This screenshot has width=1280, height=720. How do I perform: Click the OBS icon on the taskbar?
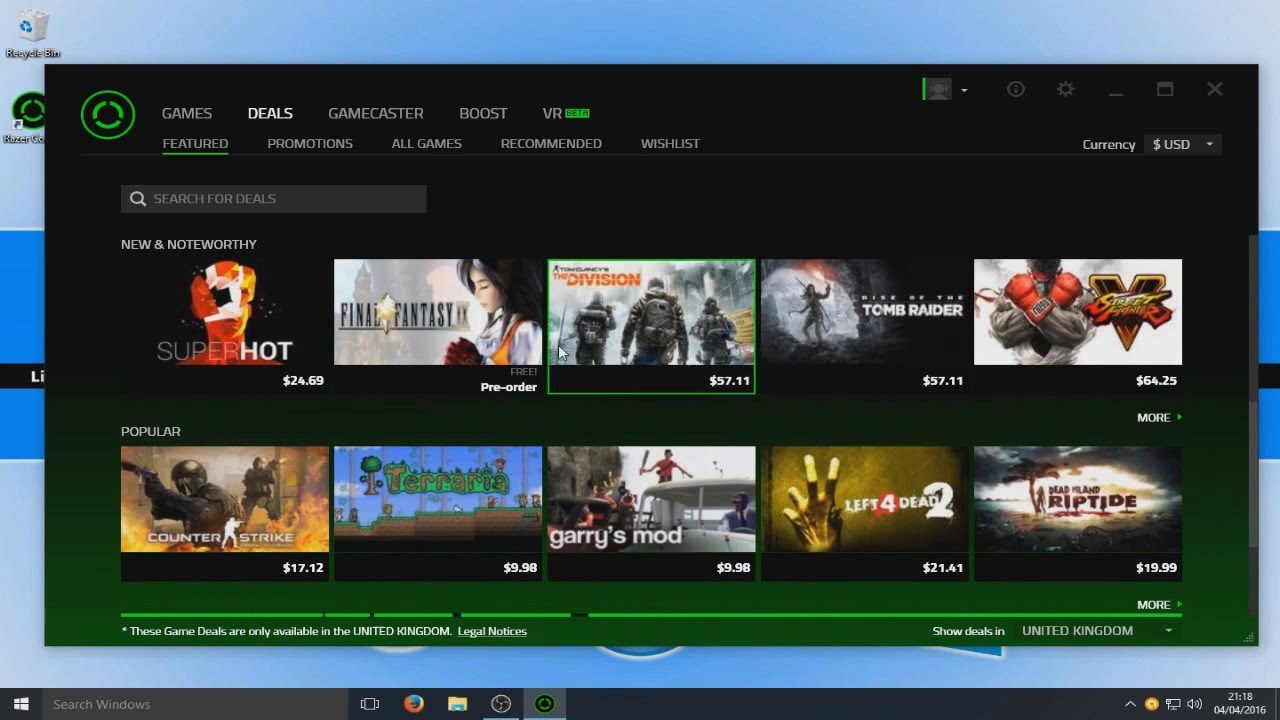(501, 704)
